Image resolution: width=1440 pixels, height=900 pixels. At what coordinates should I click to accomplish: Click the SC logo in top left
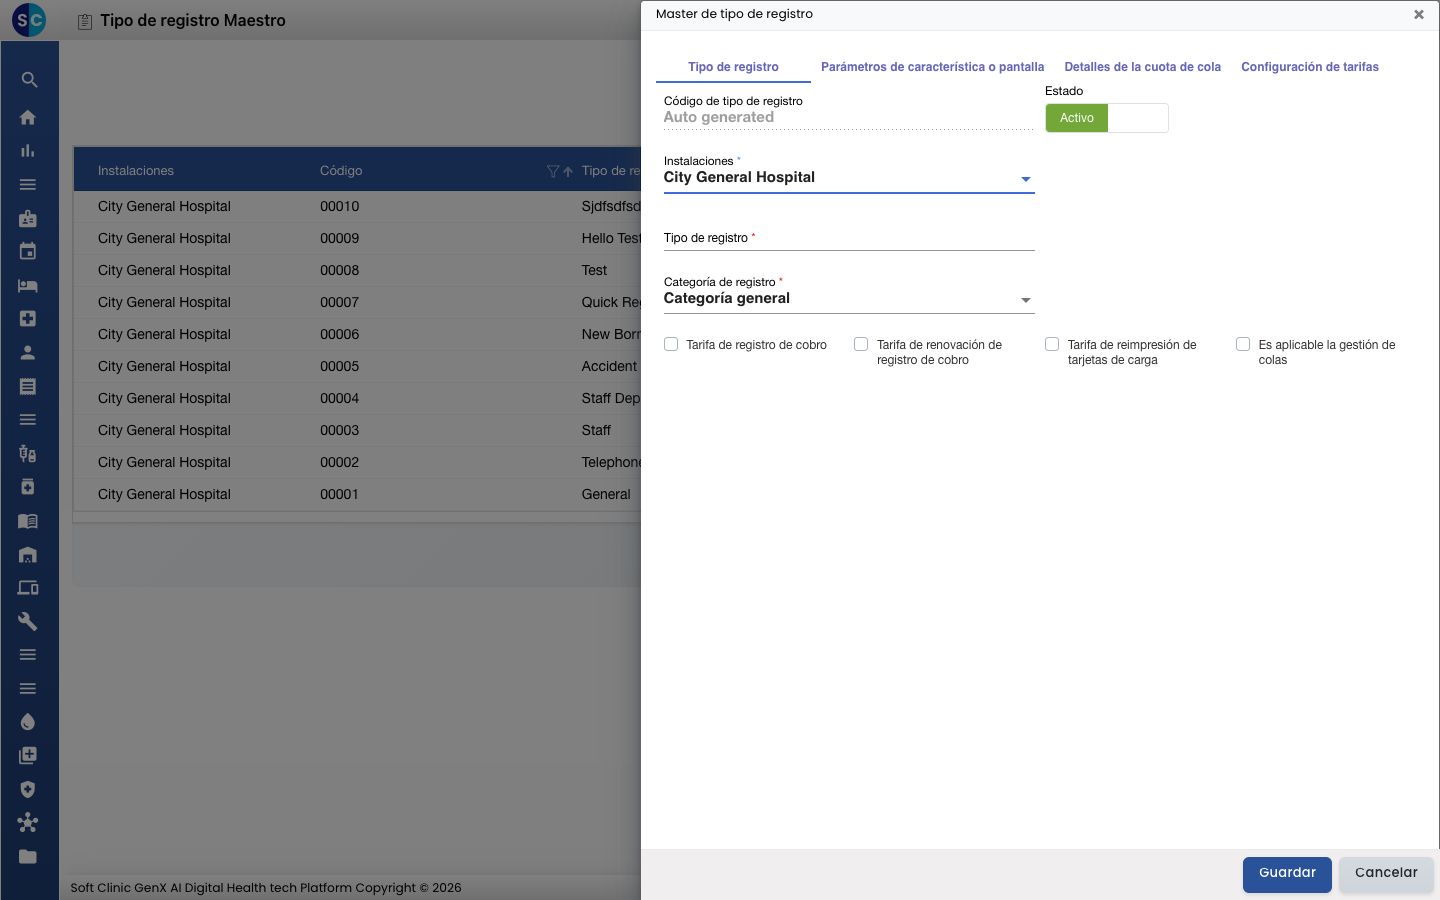tap(29, 20)
